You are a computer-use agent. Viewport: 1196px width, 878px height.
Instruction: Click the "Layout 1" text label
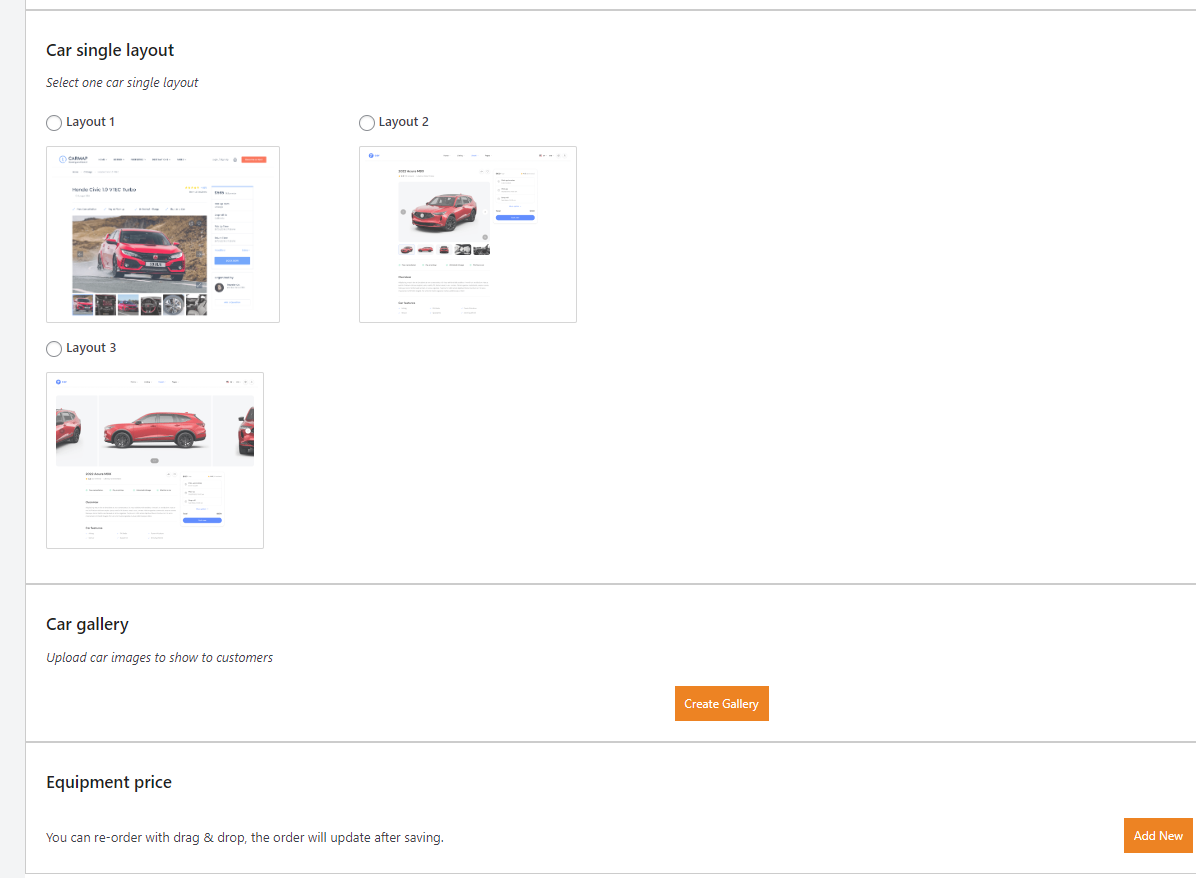point(90,122)
